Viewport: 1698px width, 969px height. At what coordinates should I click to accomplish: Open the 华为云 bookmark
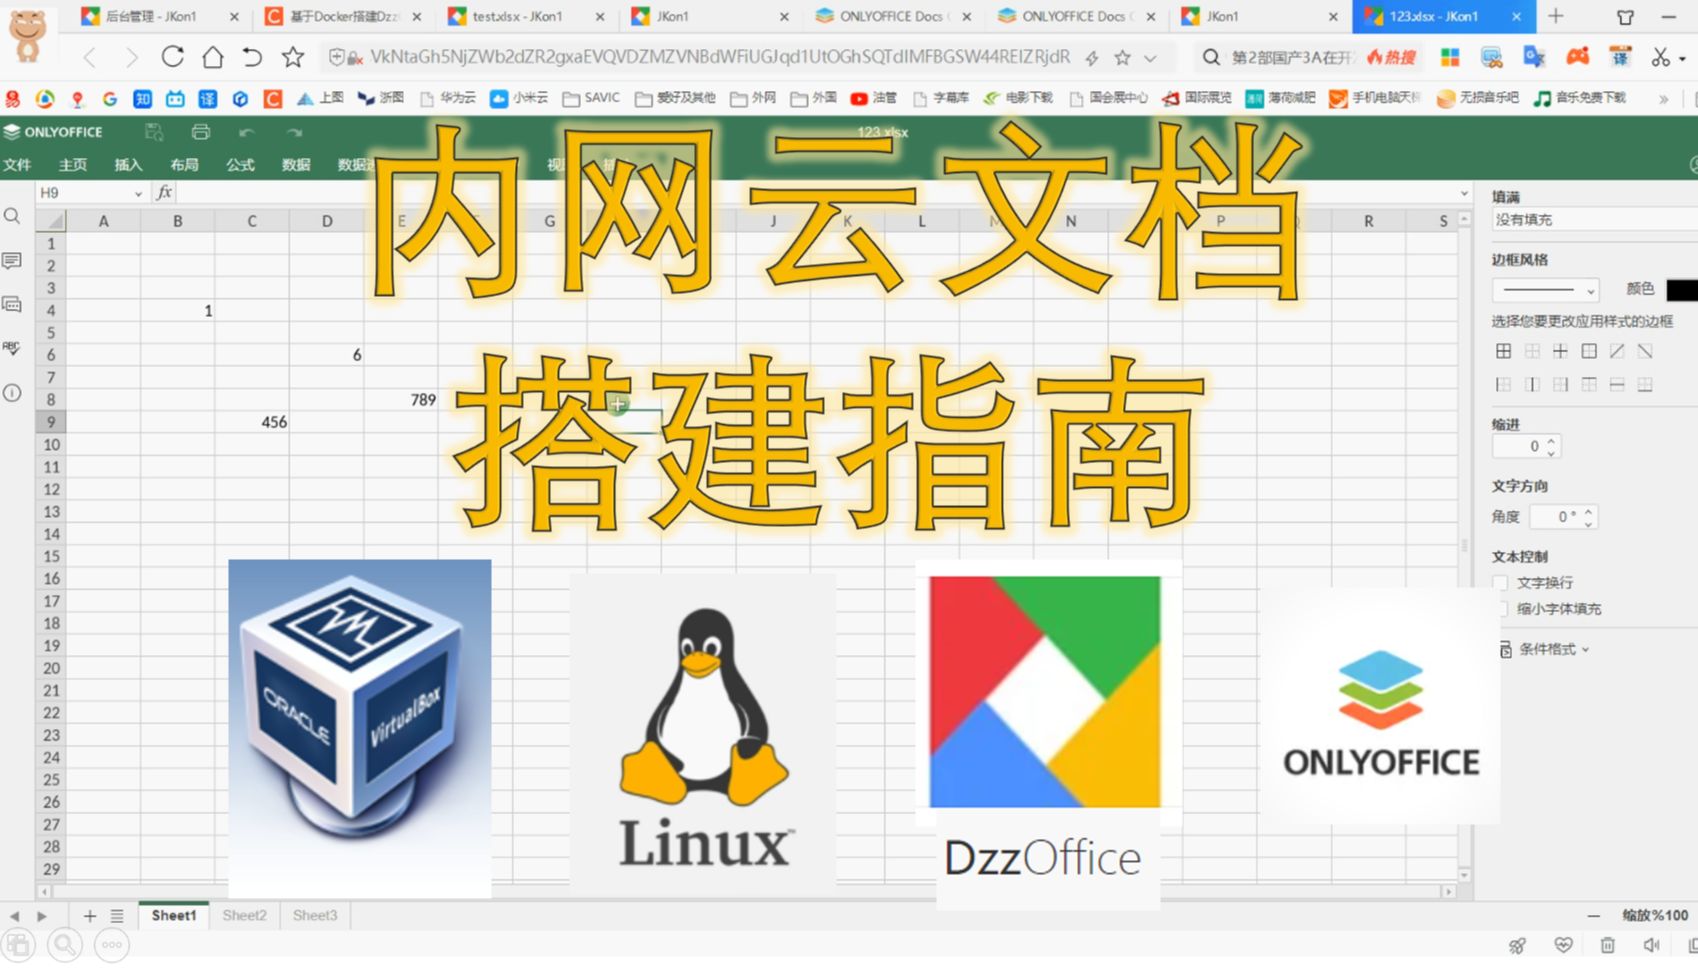448,98
